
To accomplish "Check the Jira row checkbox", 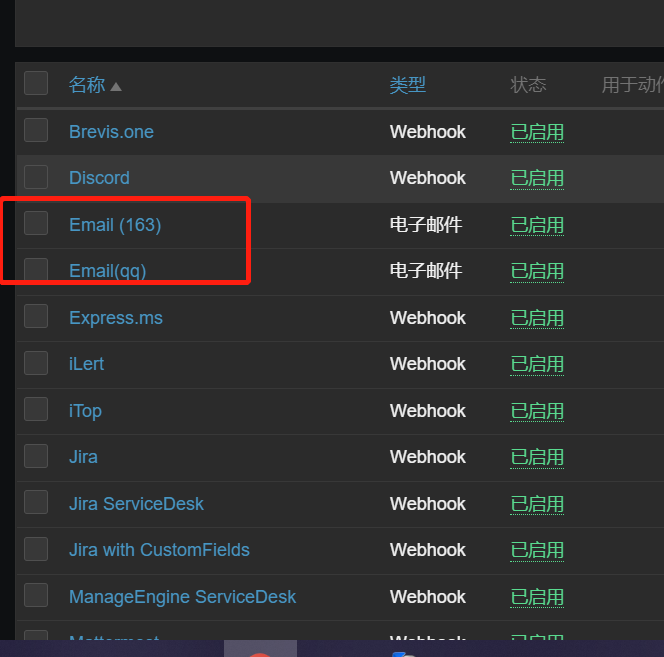I will point(36,456).
